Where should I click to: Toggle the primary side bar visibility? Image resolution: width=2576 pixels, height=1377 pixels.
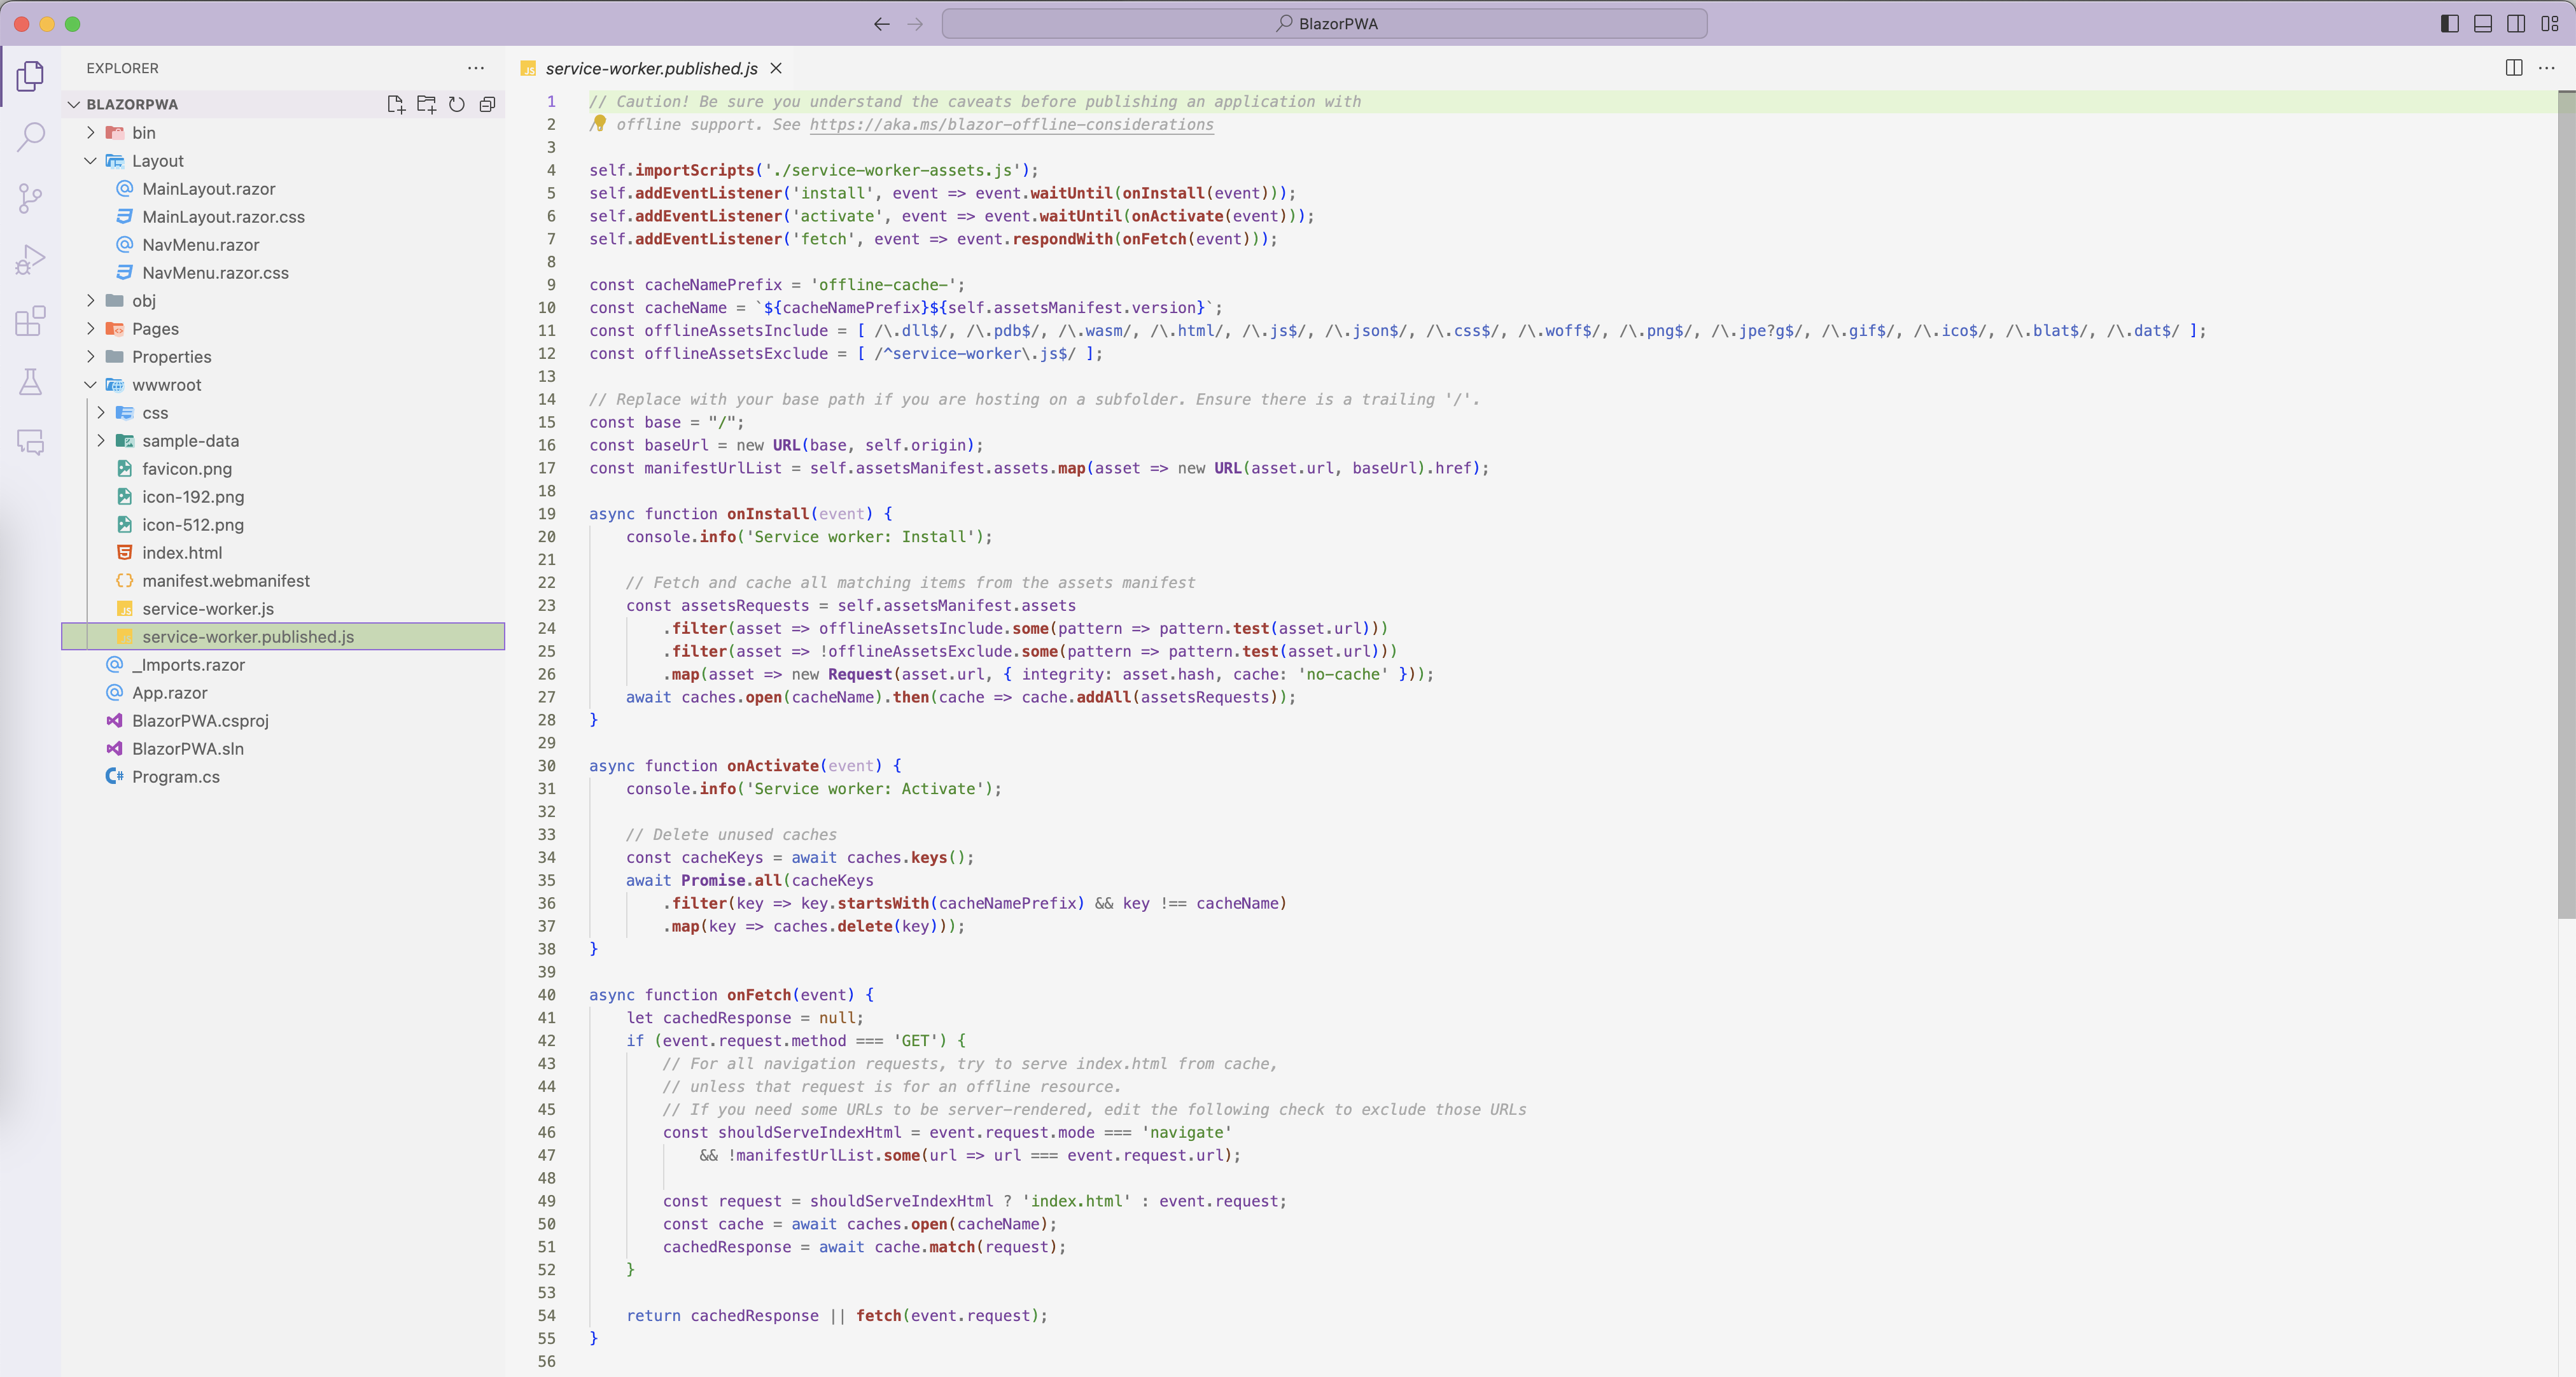[x=2449, y=24]
